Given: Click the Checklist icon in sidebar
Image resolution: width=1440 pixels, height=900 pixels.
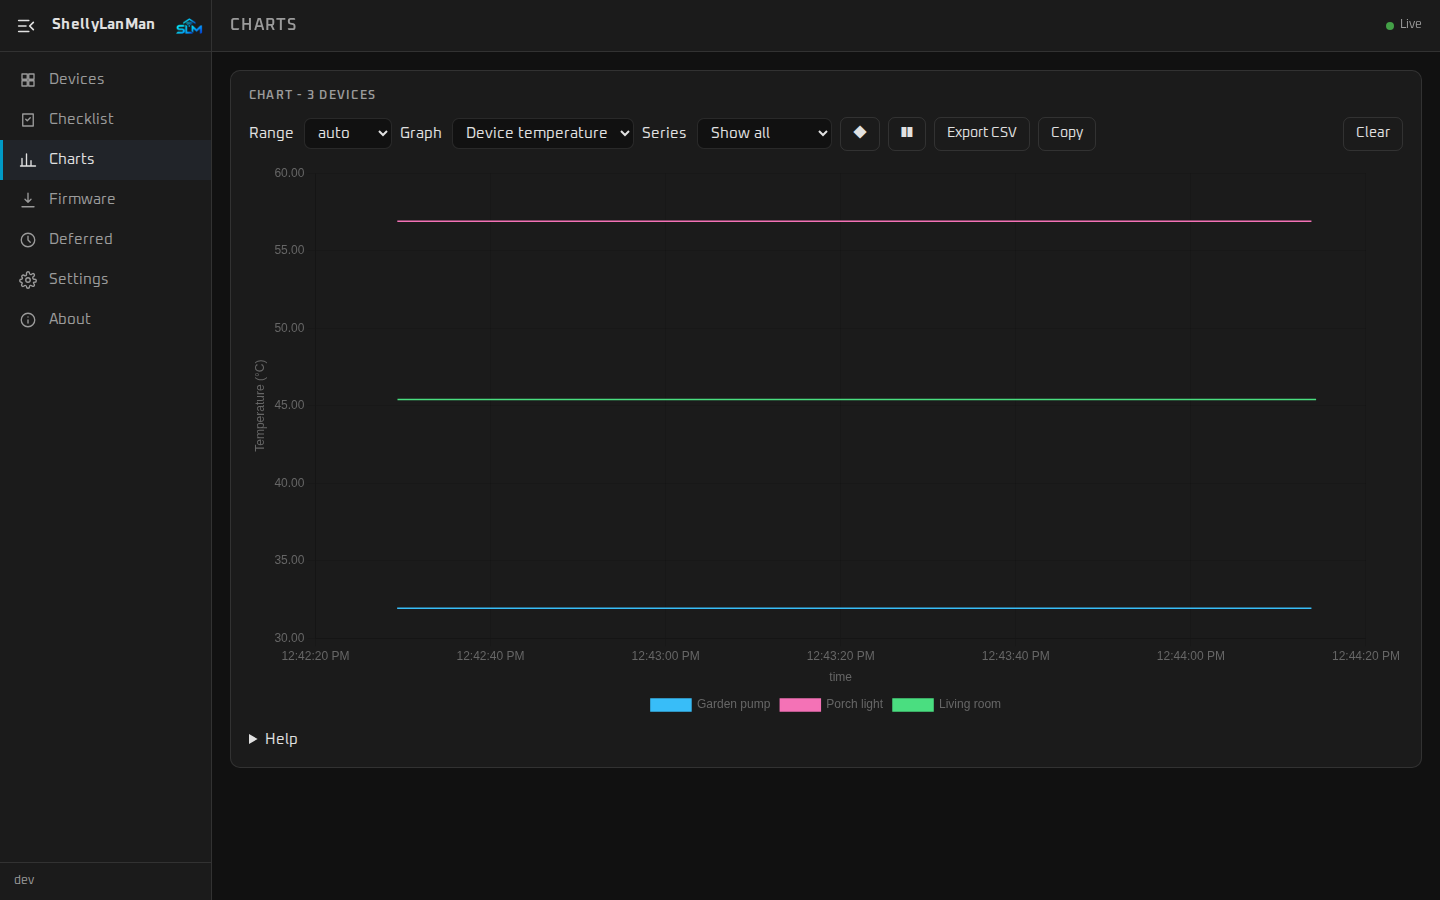Looking at the screenshot, I should (28, 120).
